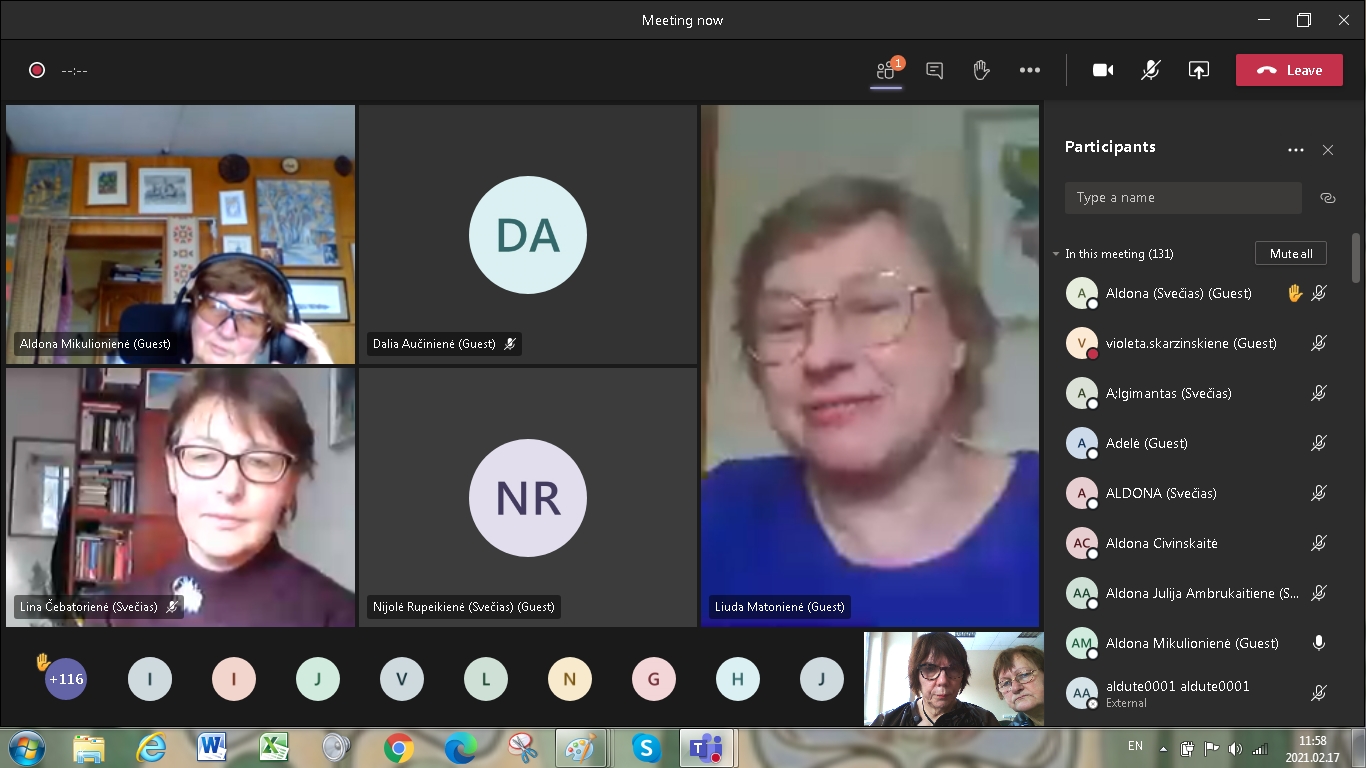Click the Mute all button
The image size is (1366, 768).
1290,254
